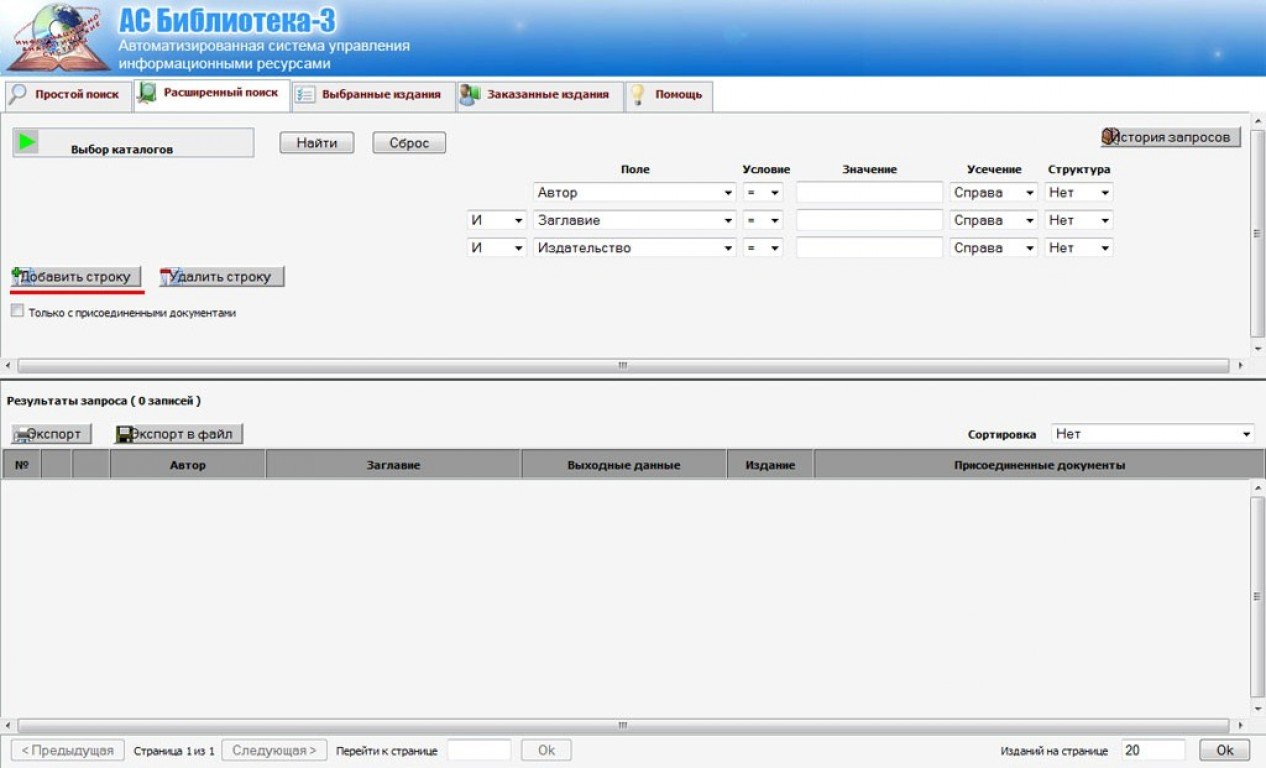Click the printer icon on Экспорт button
Image resolution: width=1266 pixels, height=768 pixels.
click(x=22, y=435)
